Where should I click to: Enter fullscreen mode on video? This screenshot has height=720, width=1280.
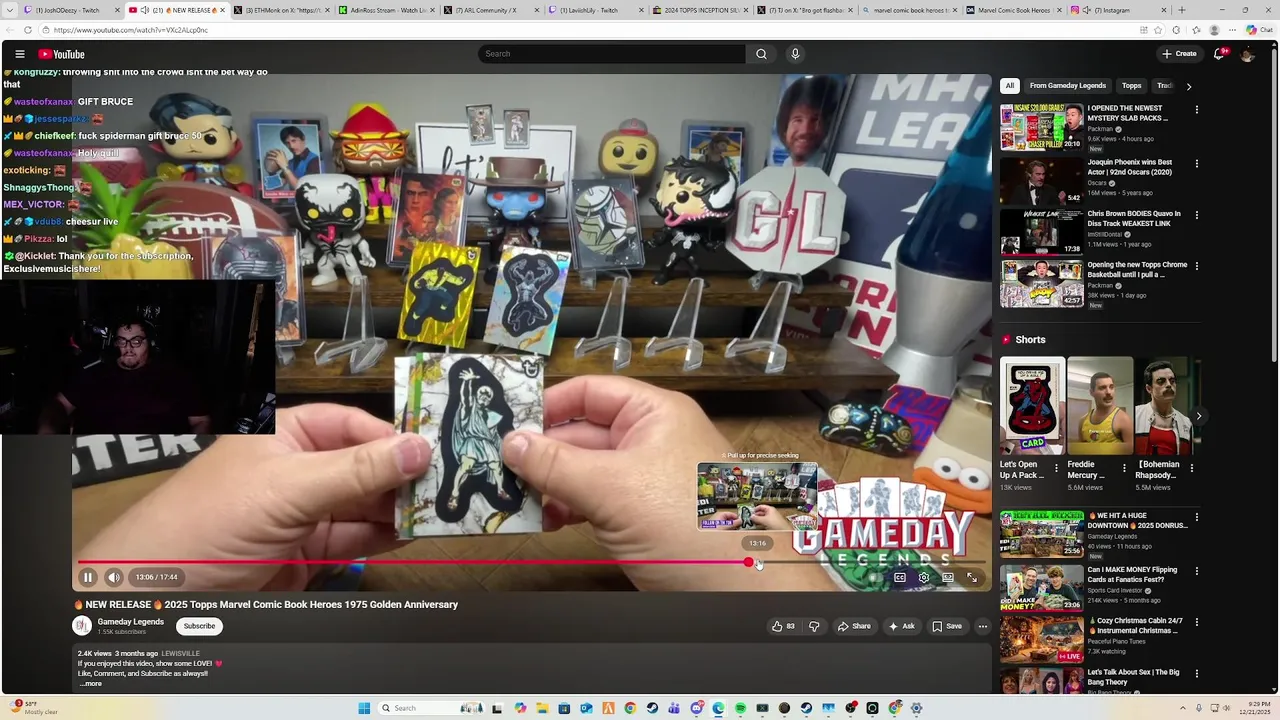(x=972, y=577)
